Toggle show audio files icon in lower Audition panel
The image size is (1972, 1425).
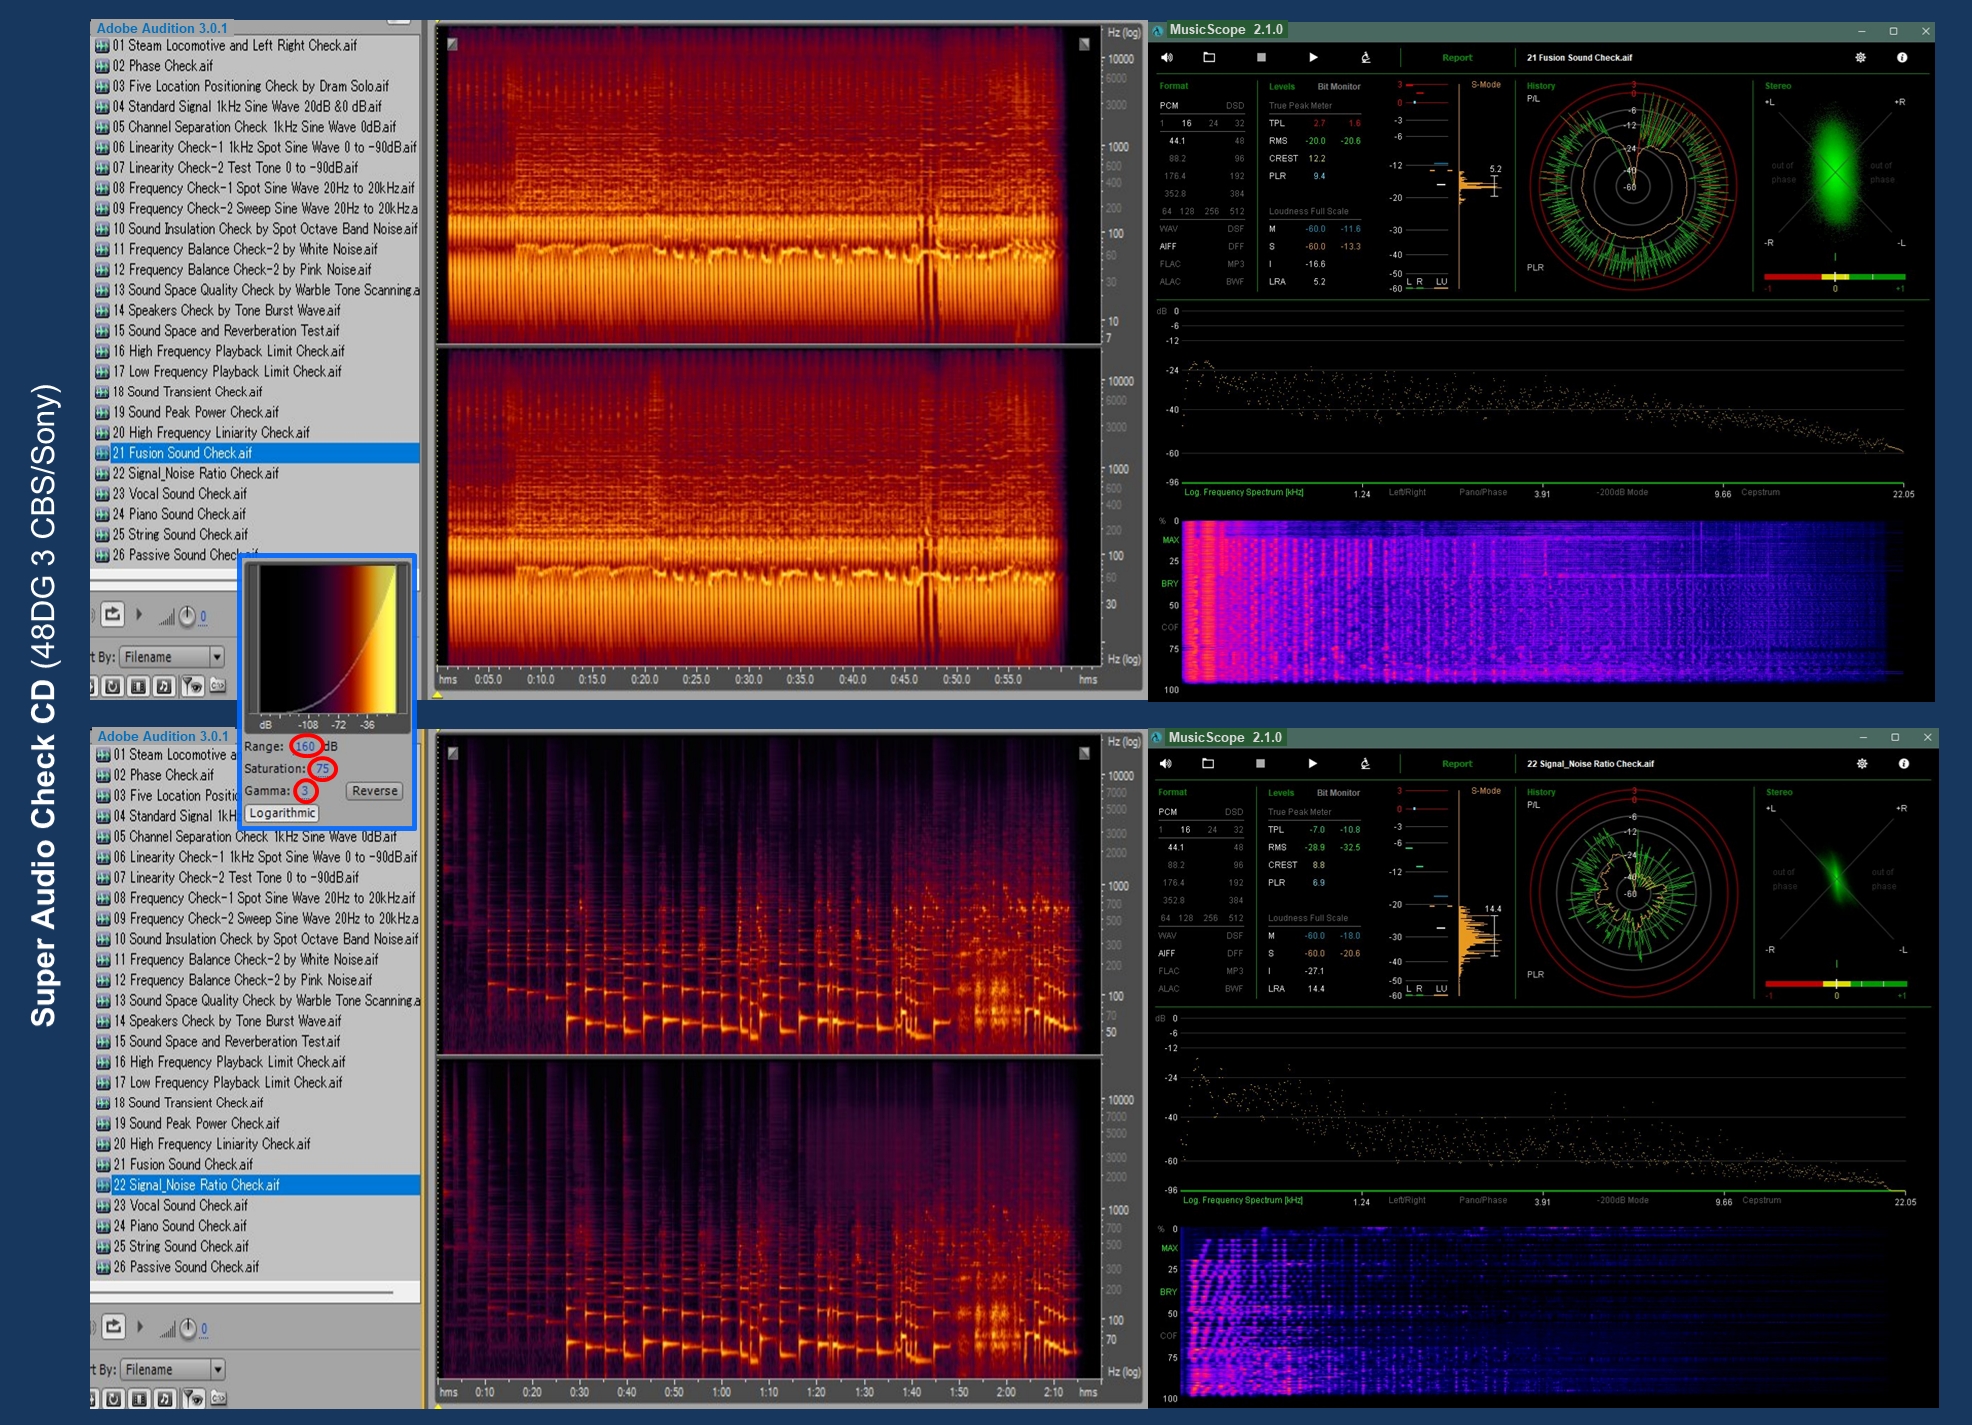[165, 1399]
